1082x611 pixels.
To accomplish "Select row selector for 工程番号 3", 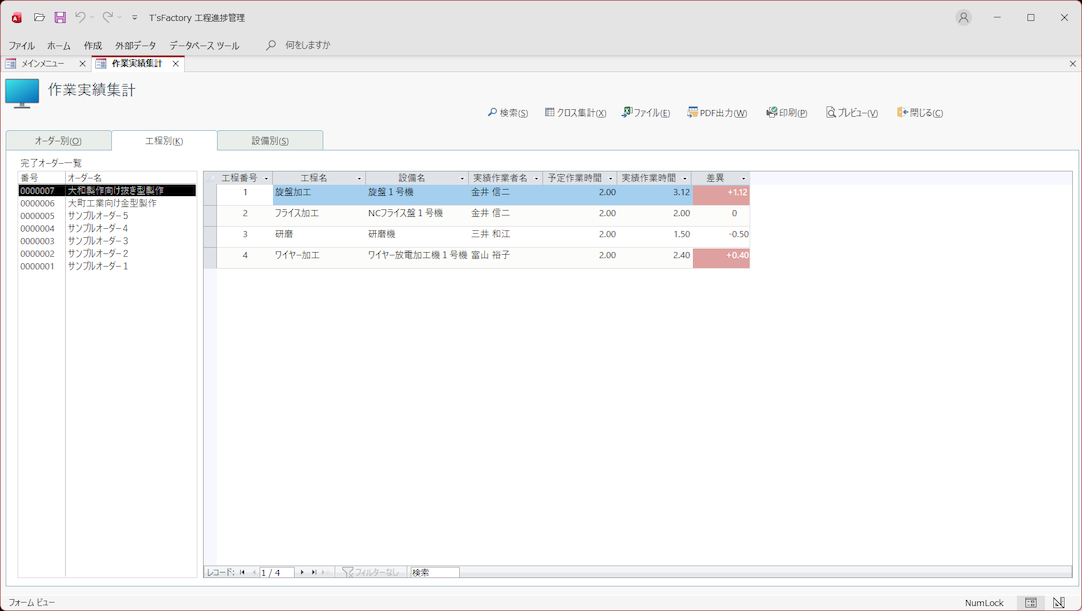I will pos(210,235).
